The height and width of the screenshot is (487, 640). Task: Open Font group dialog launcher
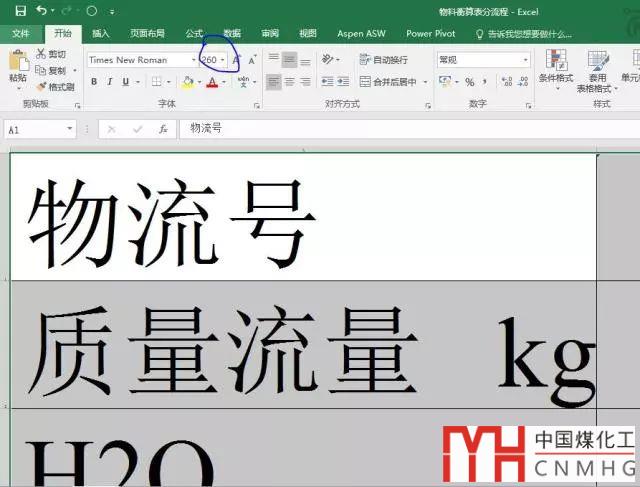257,106
